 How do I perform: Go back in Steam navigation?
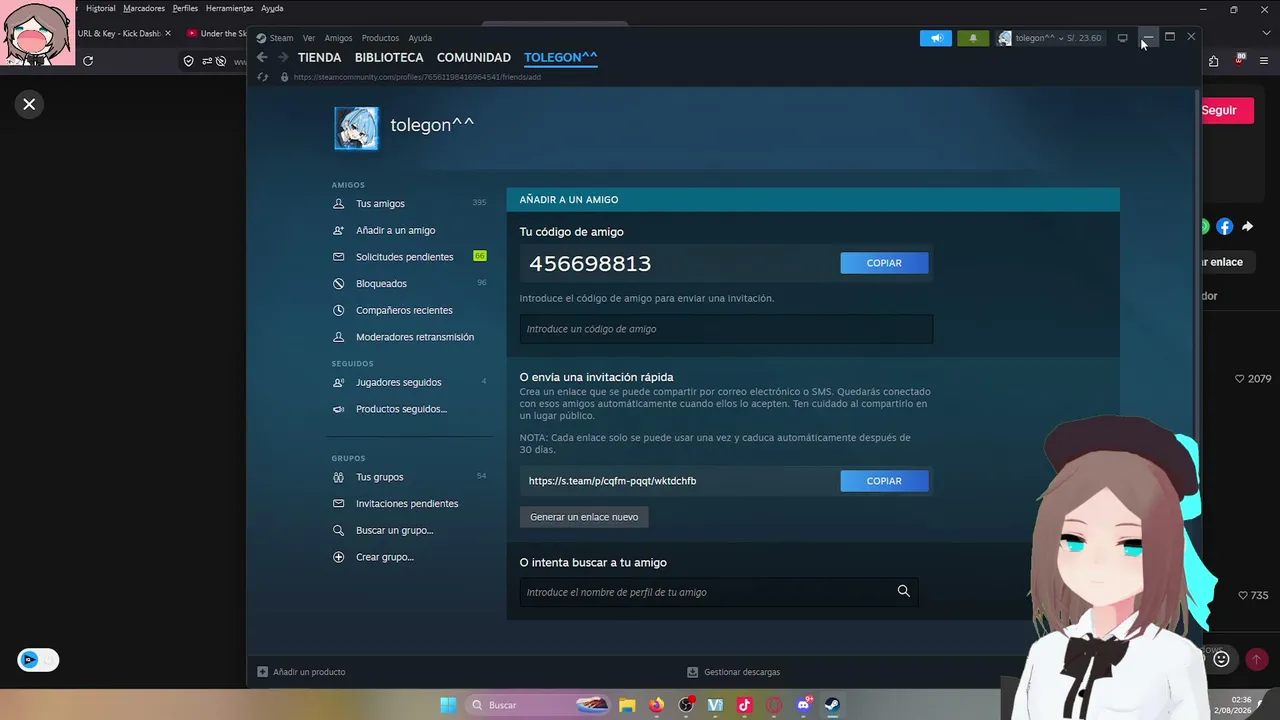tap(262, 58)
